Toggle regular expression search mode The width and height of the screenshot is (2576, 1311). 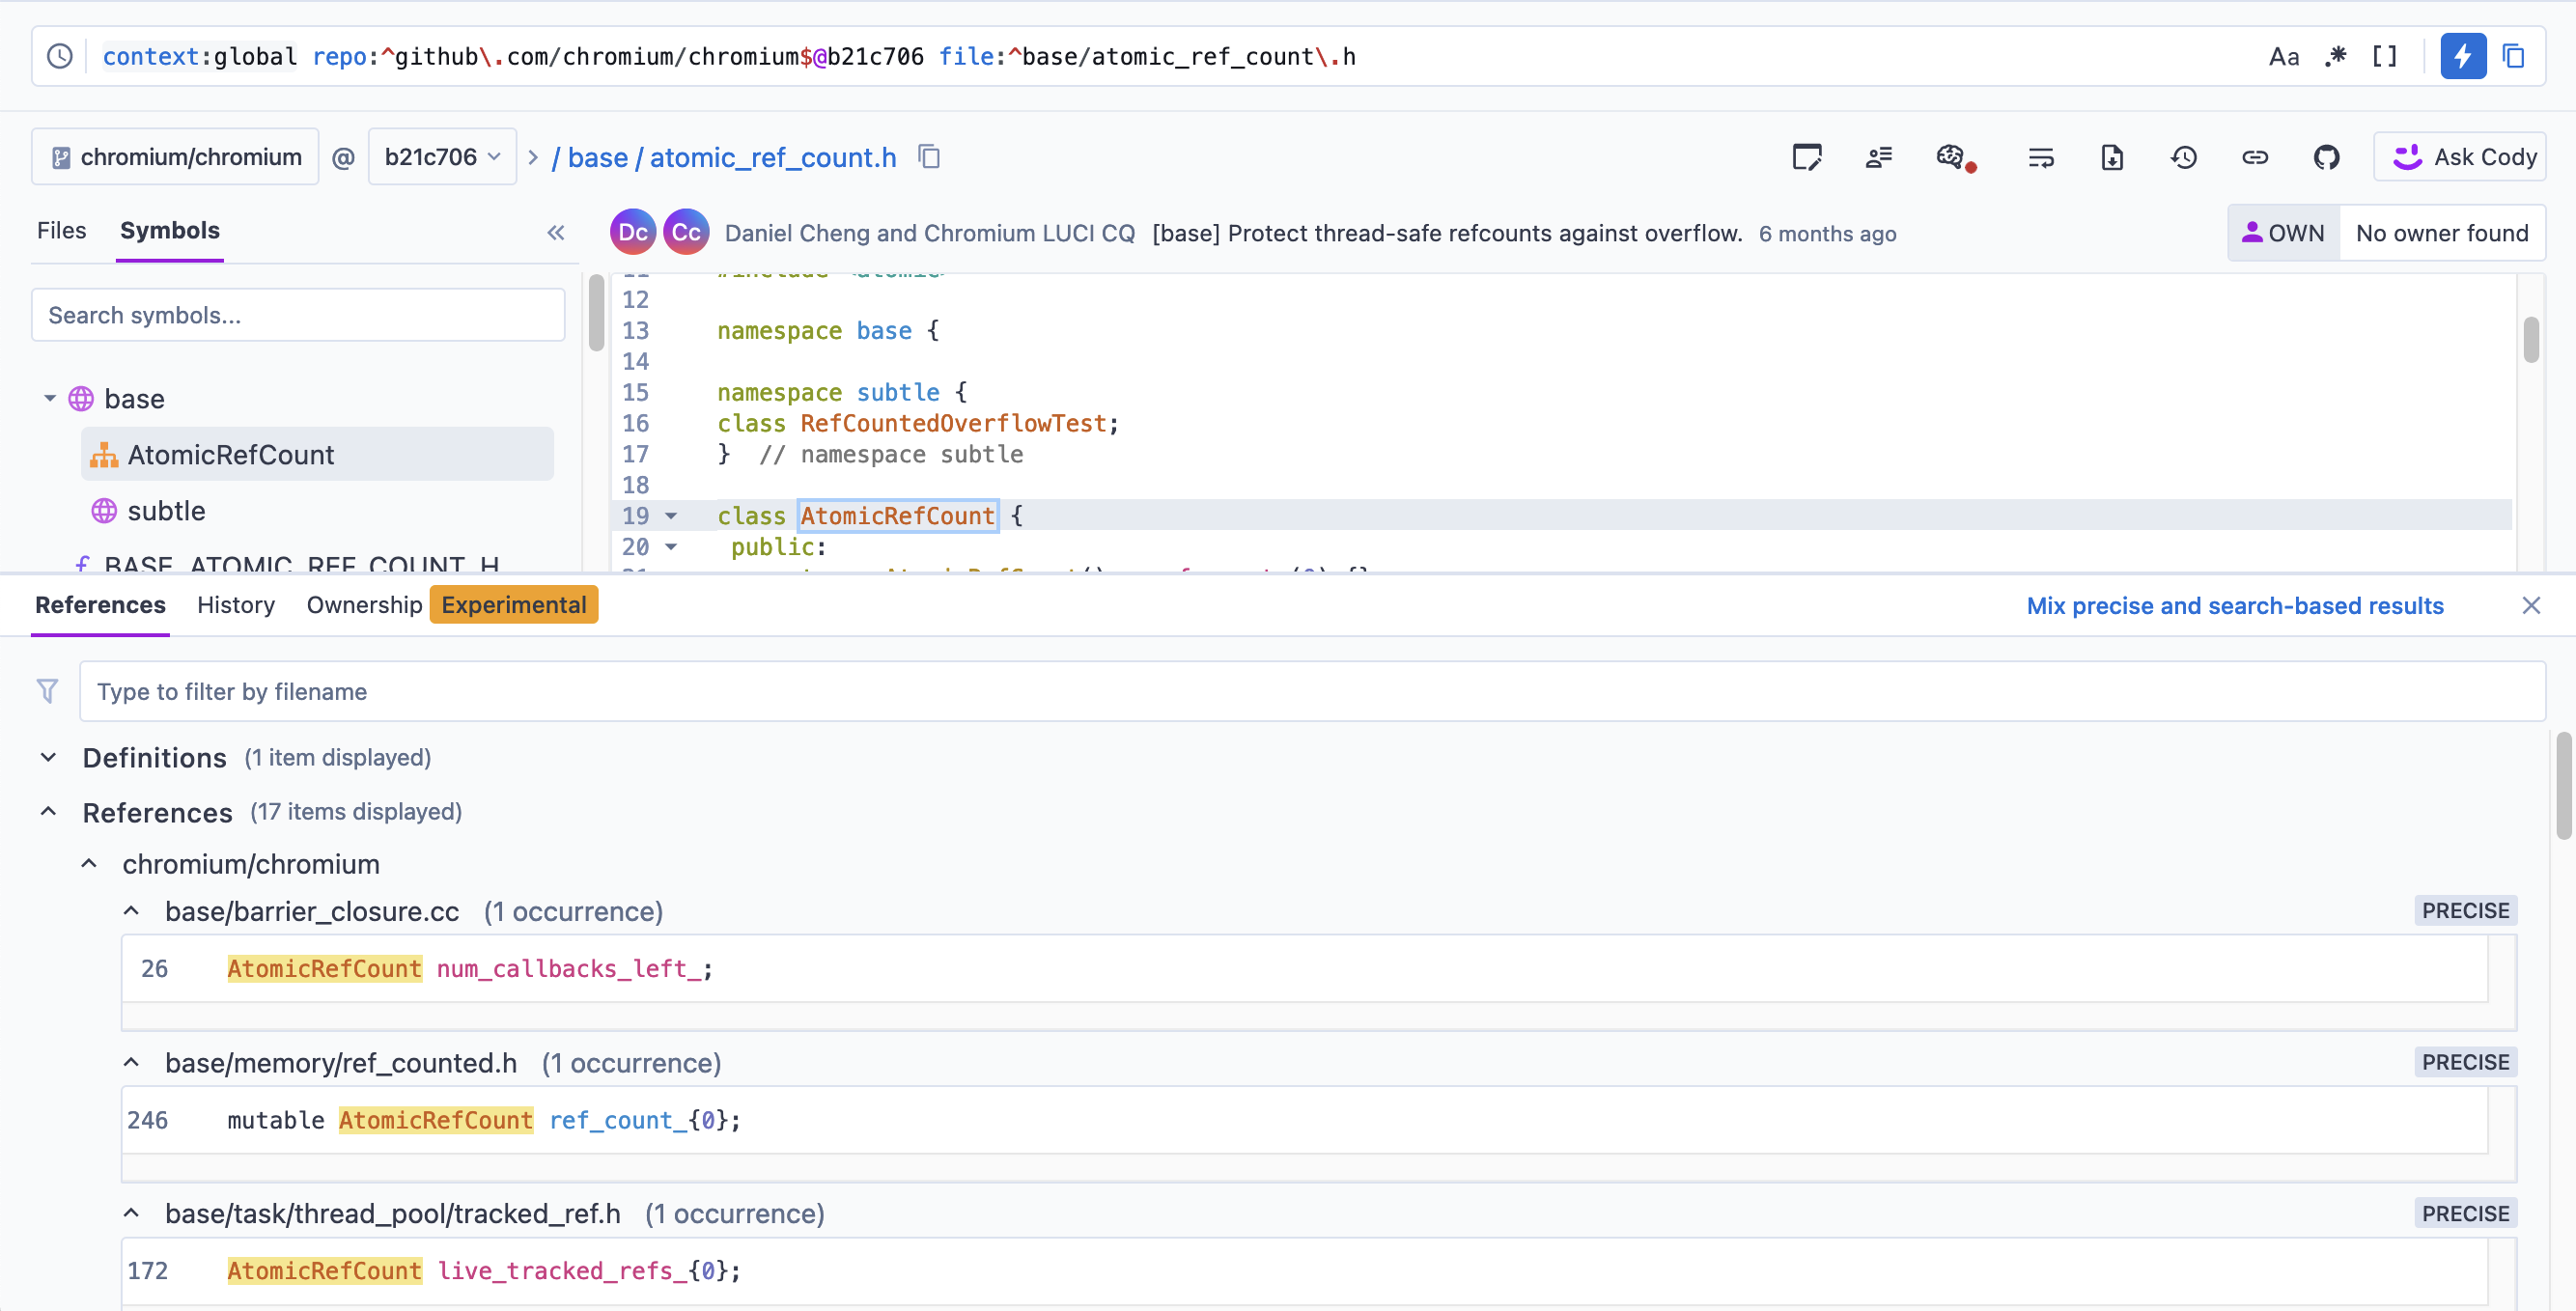pos(2335,56)
